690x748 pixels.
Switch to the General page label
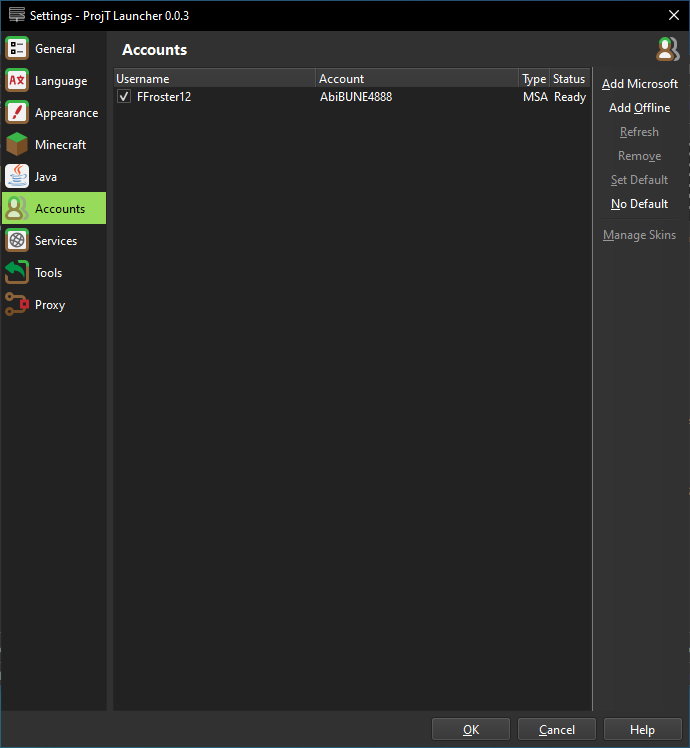pos(55,49)
